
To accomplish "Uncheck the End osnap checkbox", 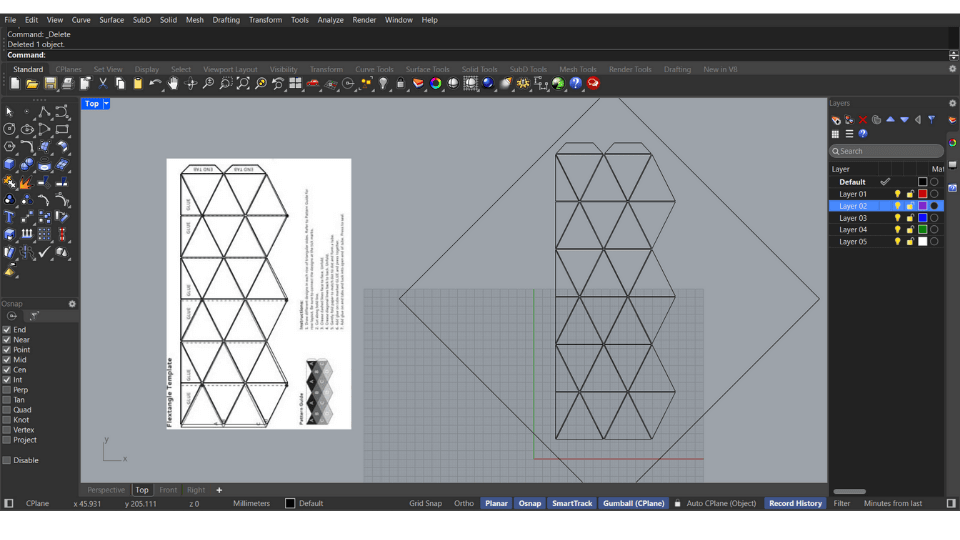I will [7, 330].
